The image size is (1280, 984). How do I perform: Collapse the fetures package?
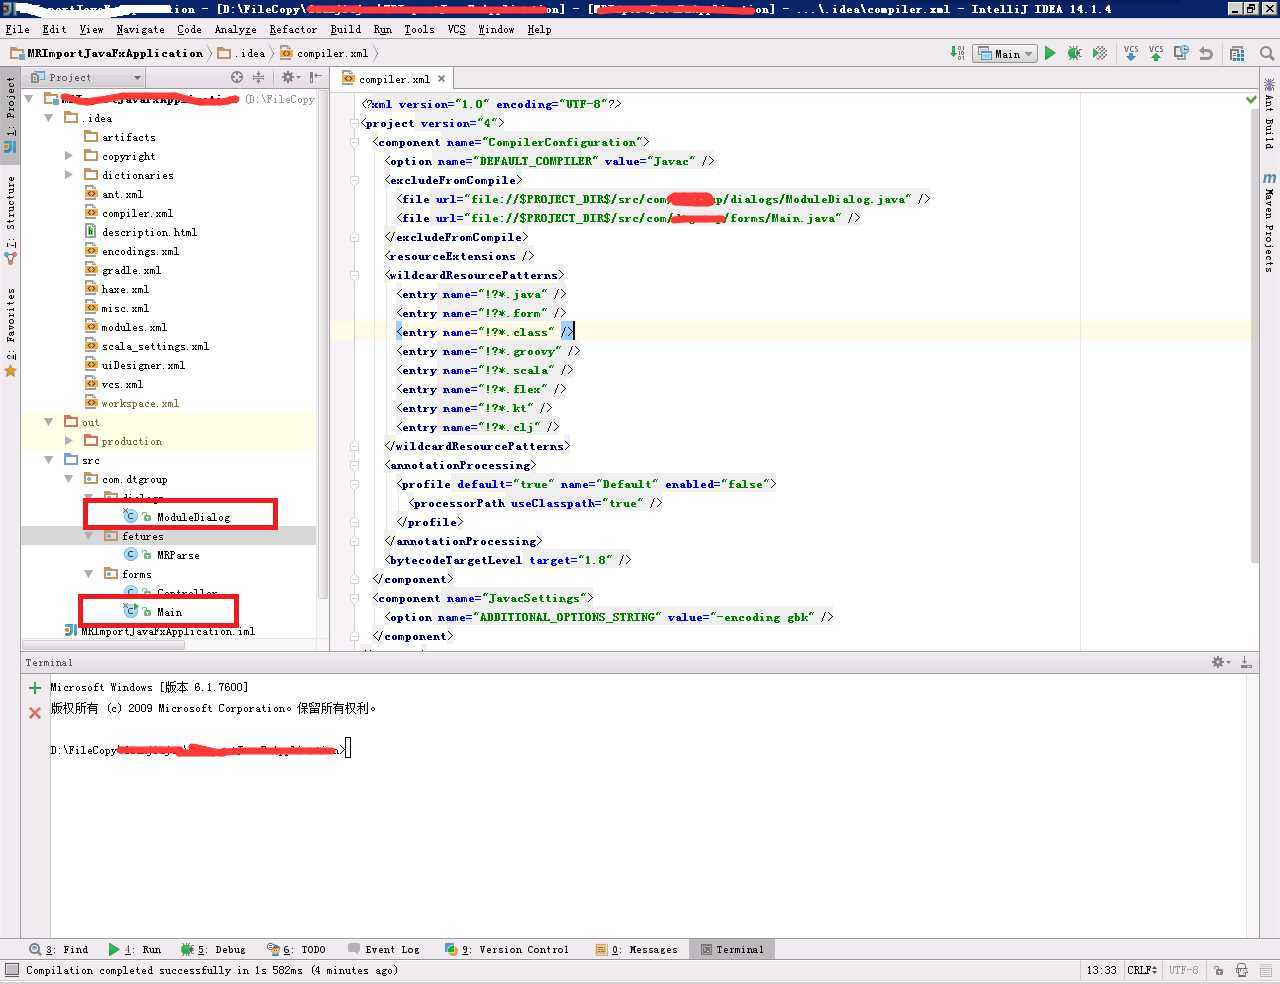click(88, 536)
